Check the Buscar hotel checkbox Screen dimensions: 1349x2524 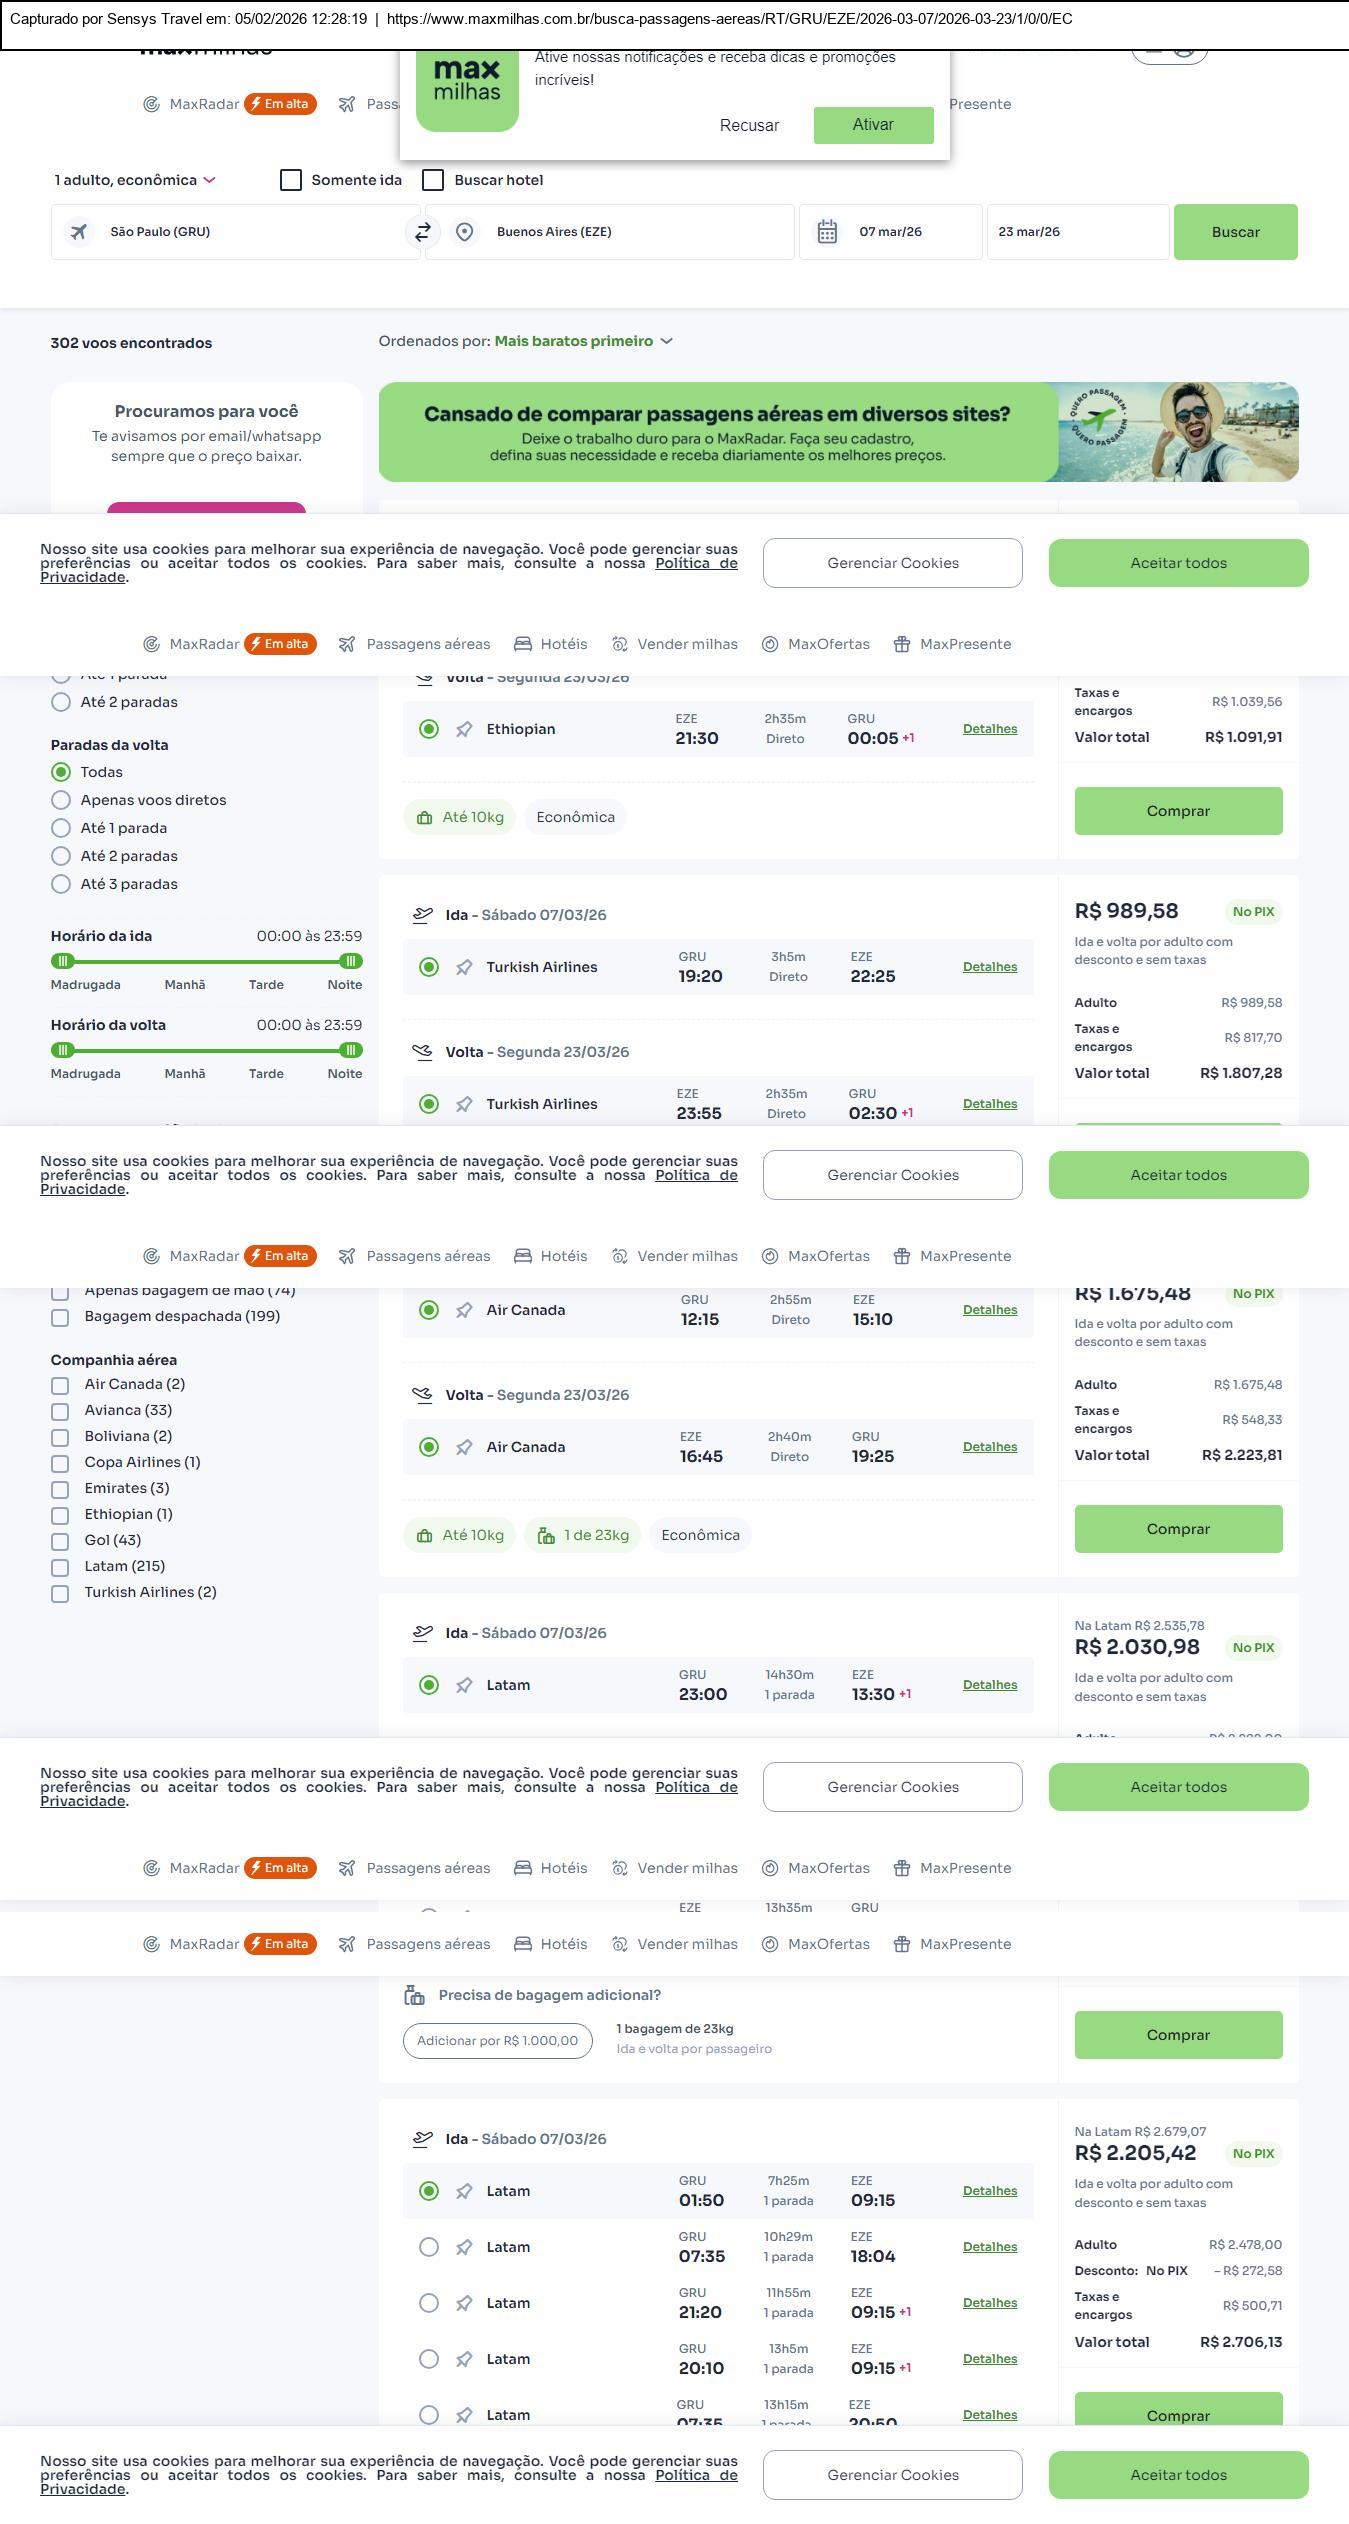433,180
